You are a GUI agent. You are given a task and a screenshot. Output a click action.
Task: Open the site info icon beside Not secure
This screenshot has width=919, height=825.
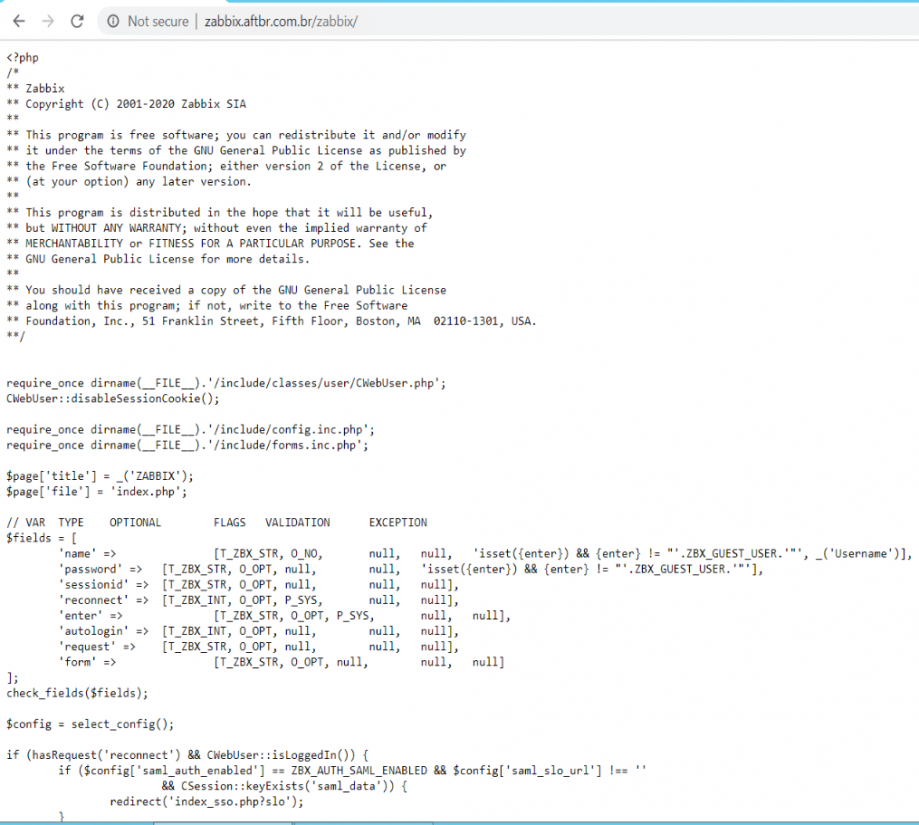113,22
